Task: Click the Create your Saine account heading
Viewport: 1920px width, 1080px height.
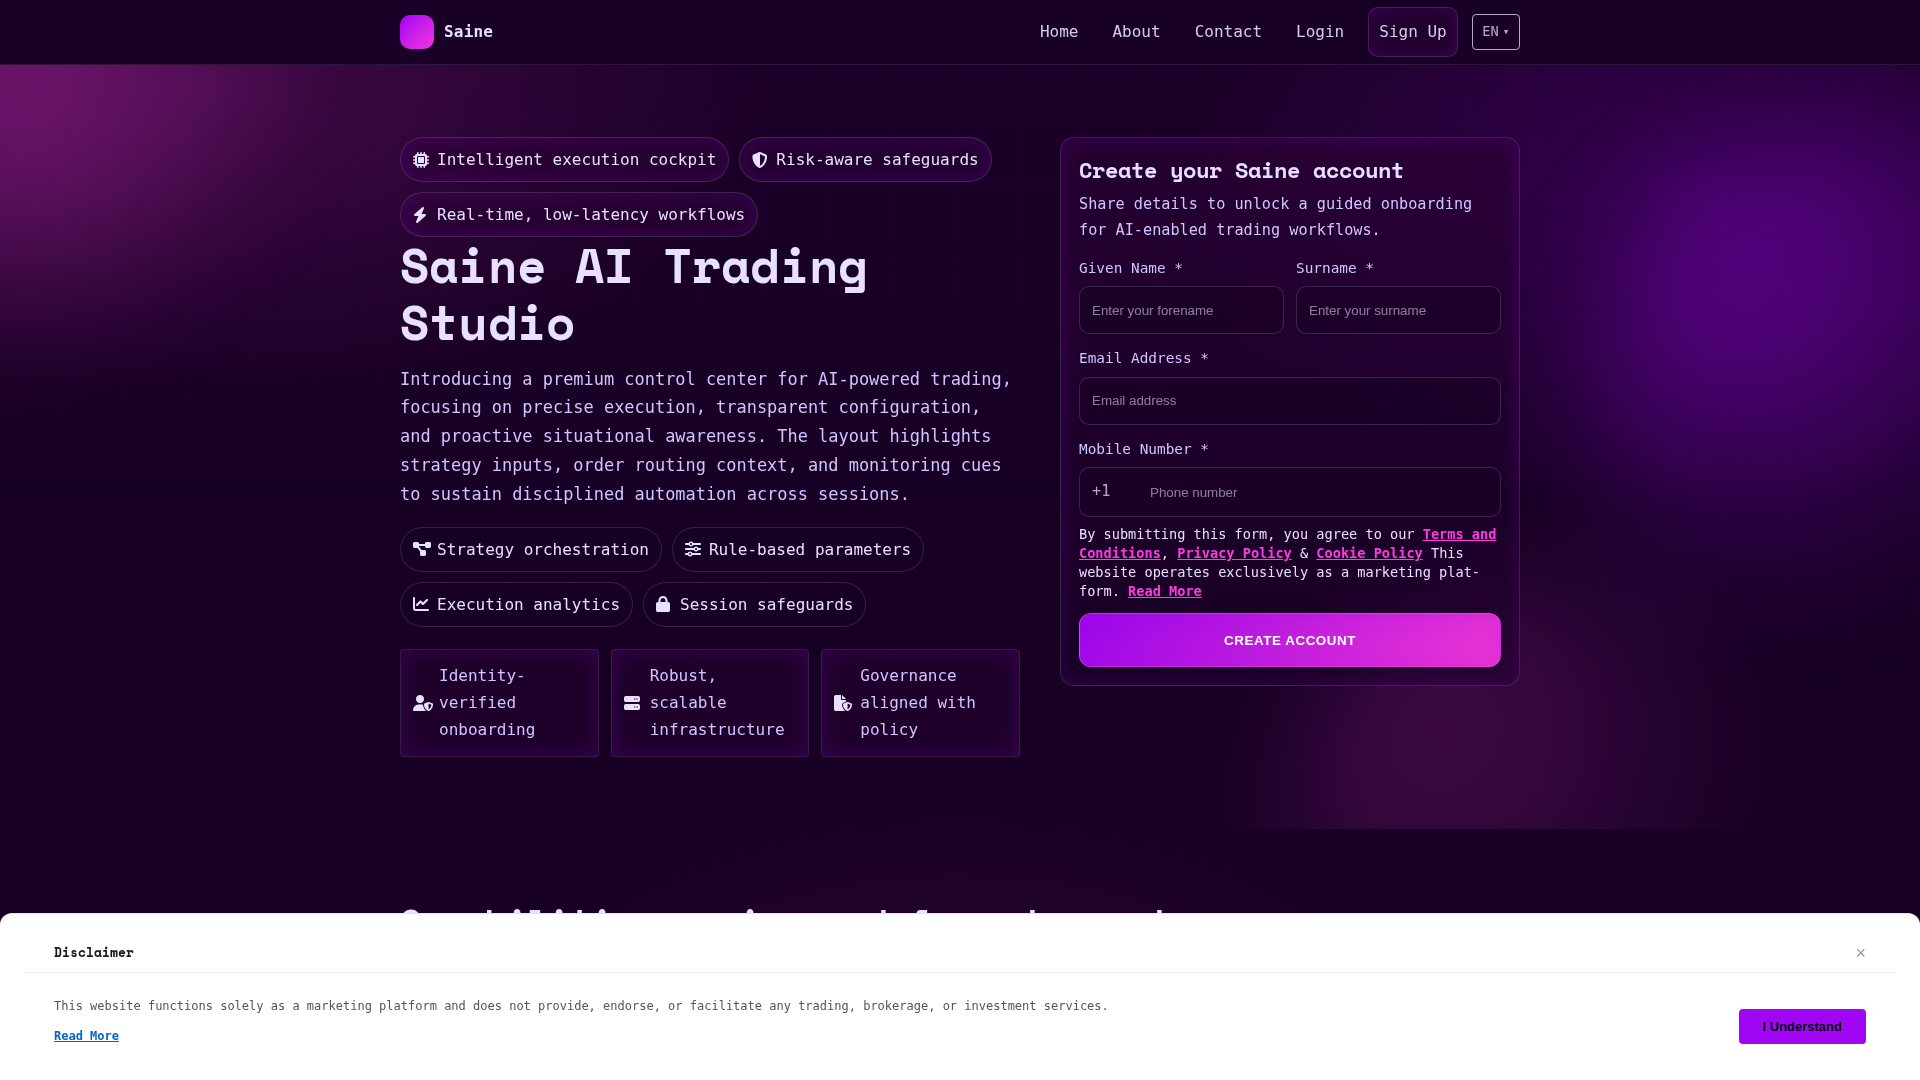Action: coord(1241,171)
